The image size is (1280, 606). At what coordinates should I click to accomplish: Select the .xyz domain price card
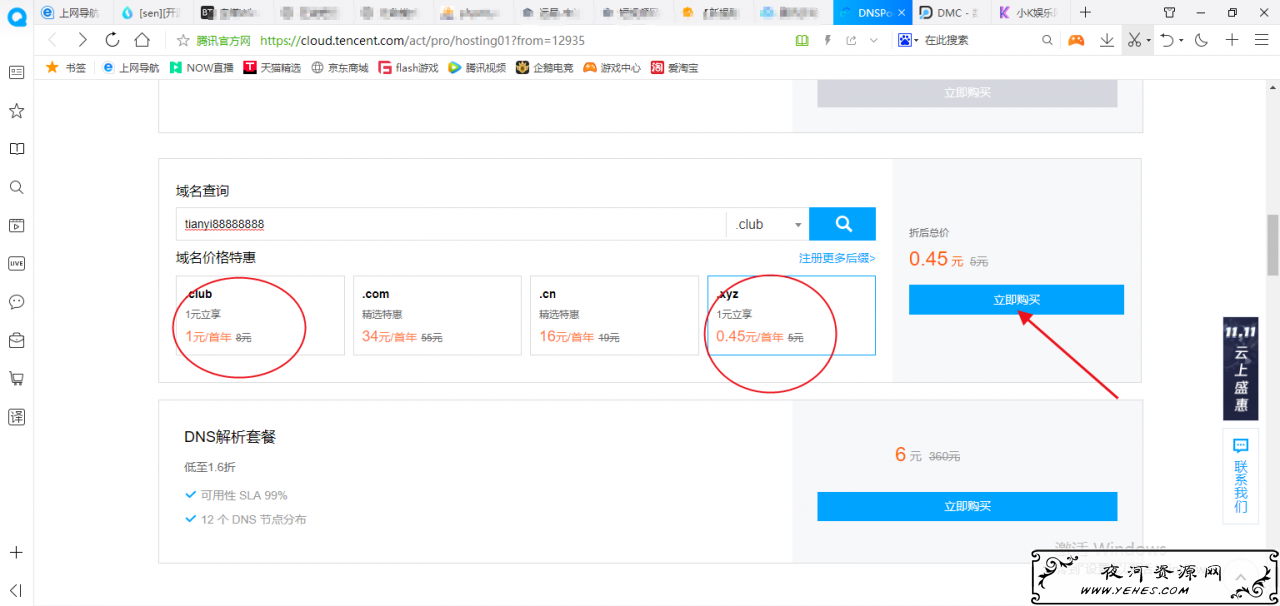click(x=791, y=315)
